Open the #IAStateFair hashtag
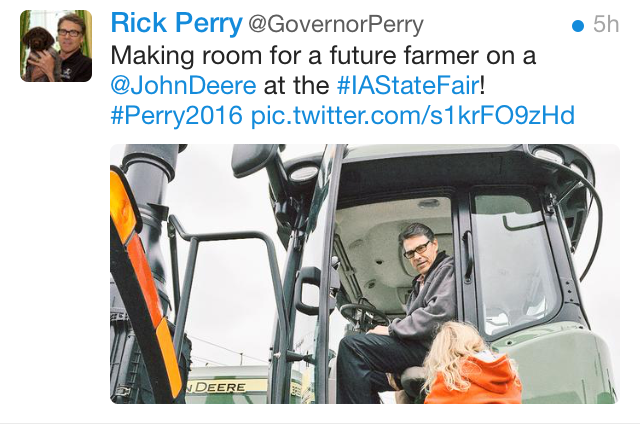Image resolution: width=640 pixels, height=428 pixels. pyautogui.click(x=408, y=86)
